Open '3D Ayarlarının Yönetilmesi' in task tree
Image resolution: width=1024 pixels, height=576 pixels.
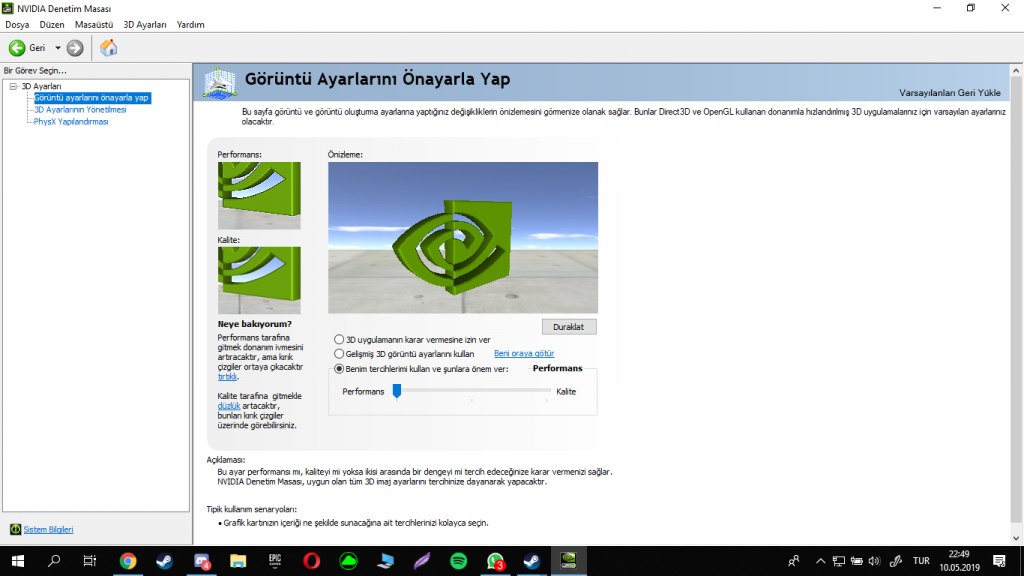click(80, 110)
